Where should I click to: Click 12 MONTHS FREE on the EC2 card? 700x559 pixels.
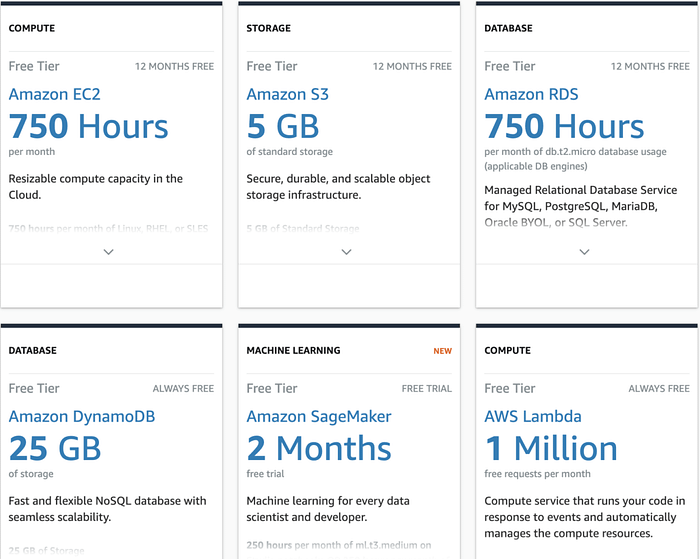(x=174, y=67)
